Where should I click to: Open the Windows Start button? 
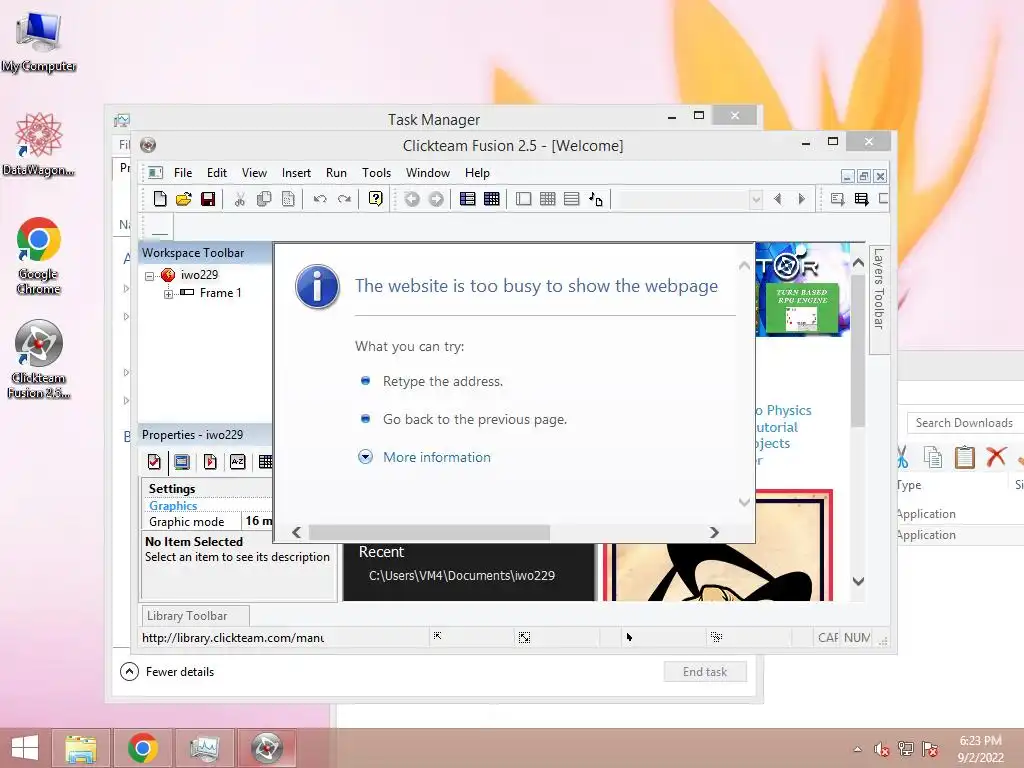tap(25, 748)
